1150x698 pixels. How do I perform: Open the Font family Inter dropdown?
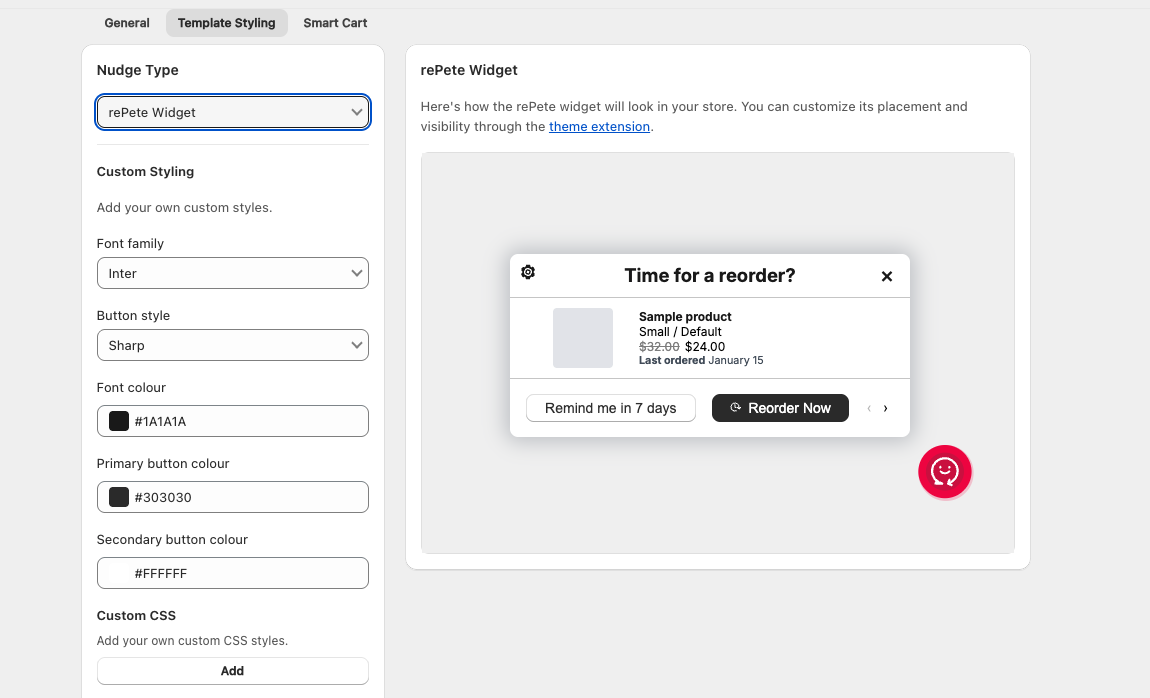[x=232, y=273]
